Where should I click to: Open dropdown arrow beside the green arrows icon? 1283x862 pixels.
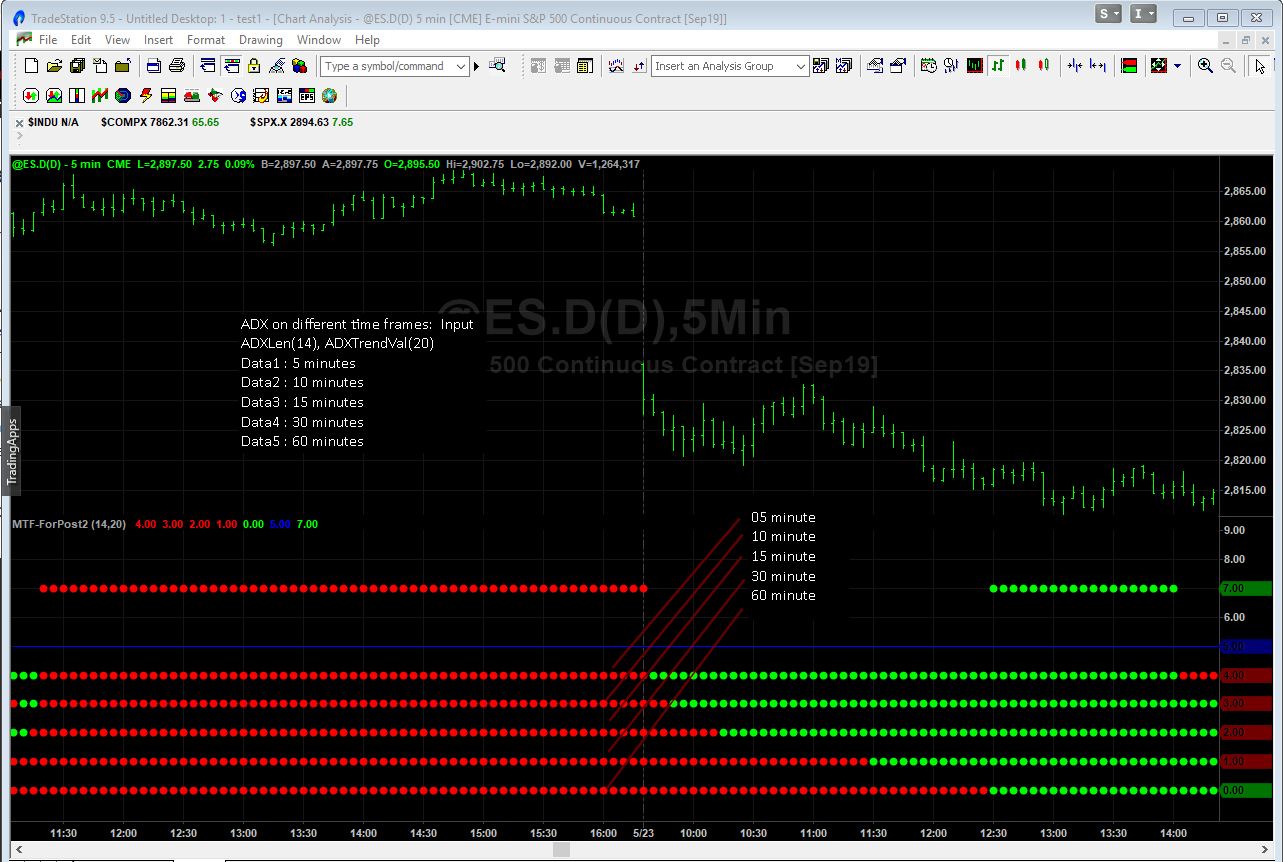coord(1177,66)
